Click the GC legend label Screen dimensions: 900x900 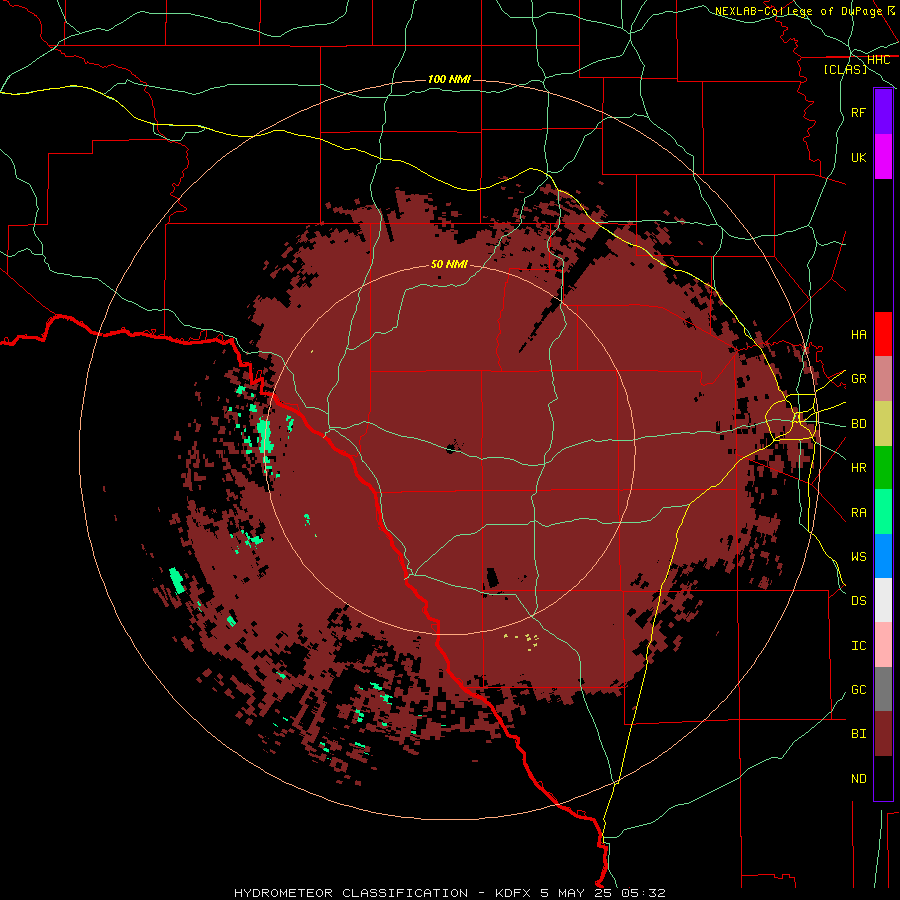pos(858,689)
